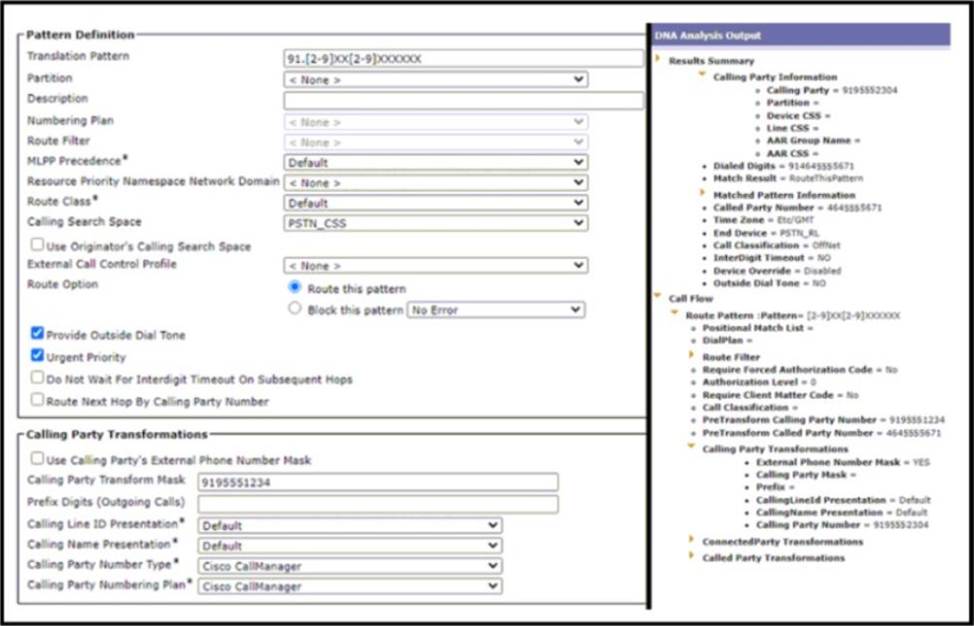The width and height of the screenshot is (974, 626).
Task: Collapse the Call Flow tree node
Action: (x=657, y=297)
